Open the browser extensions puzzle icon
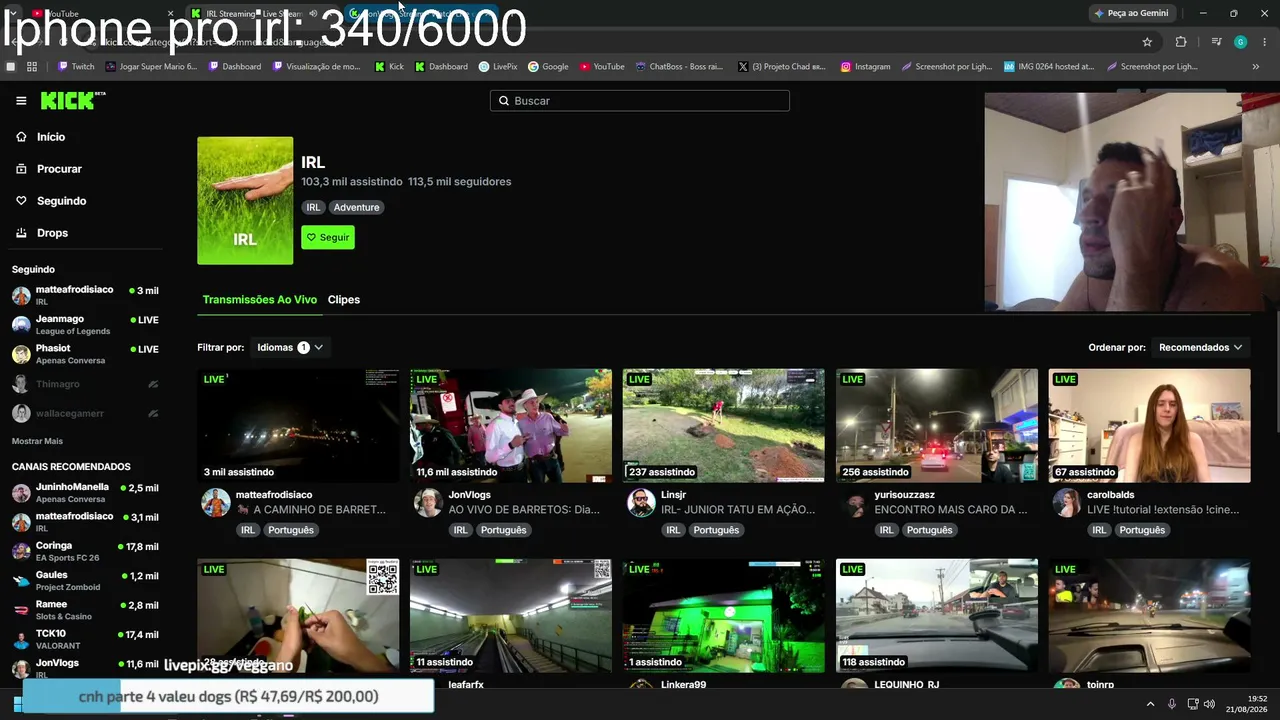 1181,42
